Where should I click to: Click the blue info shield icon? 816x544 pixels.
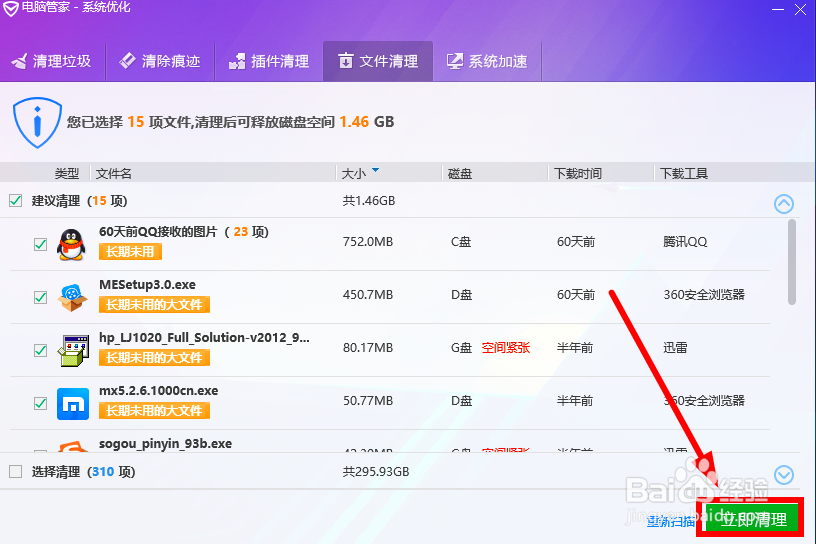[x=37, y=123]
